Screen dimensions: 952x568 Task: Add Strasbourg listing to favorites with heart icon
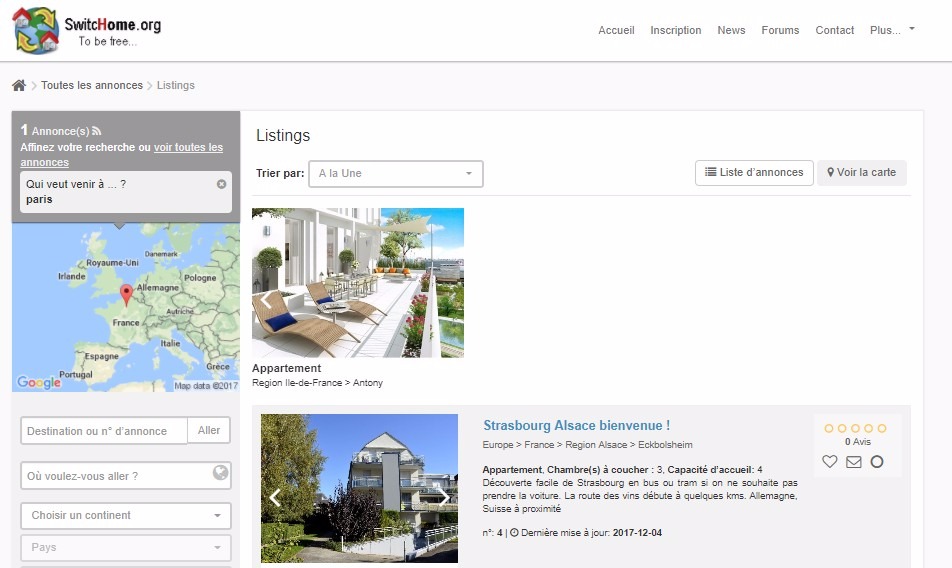point(830,462)
